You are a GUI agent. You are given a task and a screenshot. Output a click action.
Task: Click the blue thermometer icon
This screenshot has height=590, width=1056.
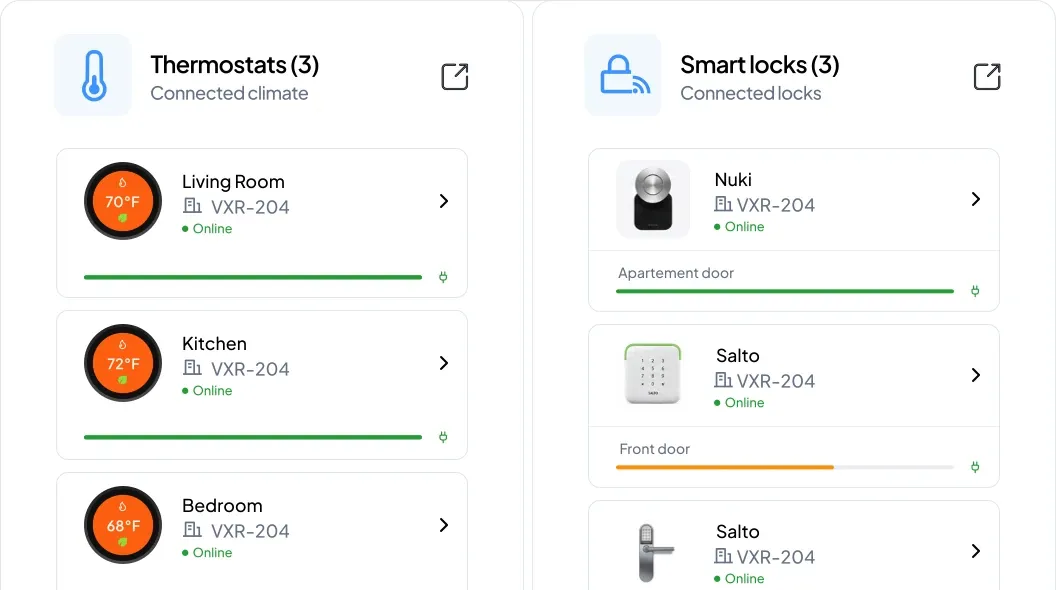pos(93,75)
